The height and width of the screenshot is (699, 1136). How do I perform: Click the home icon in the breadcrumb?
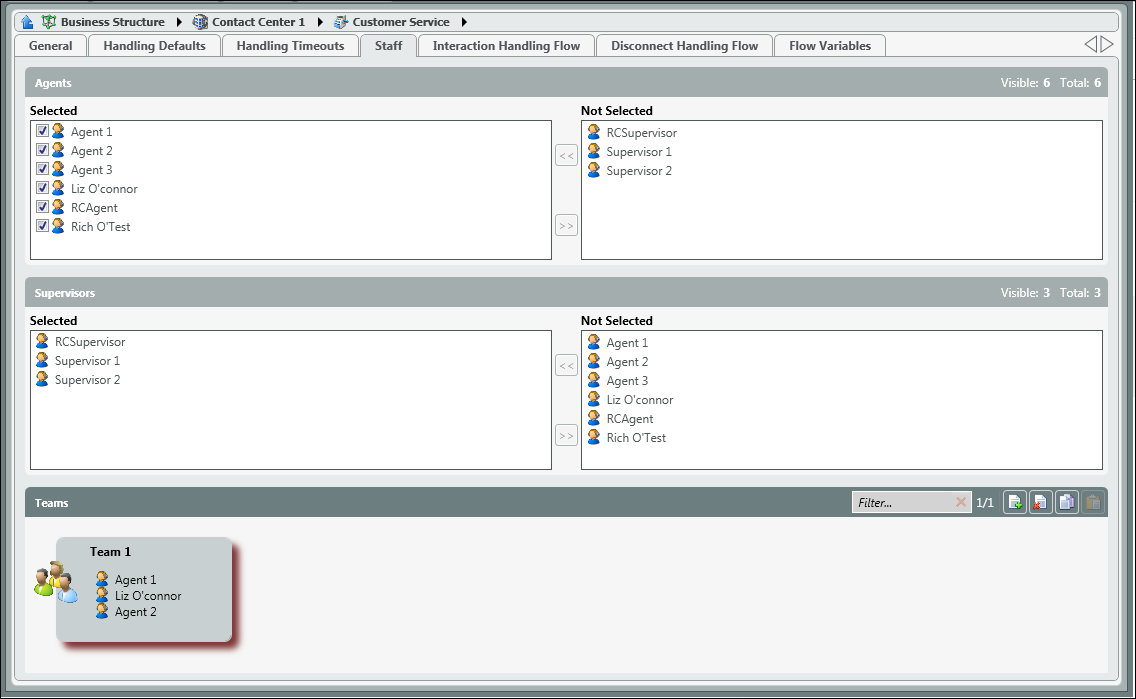[x=27, y=22]
